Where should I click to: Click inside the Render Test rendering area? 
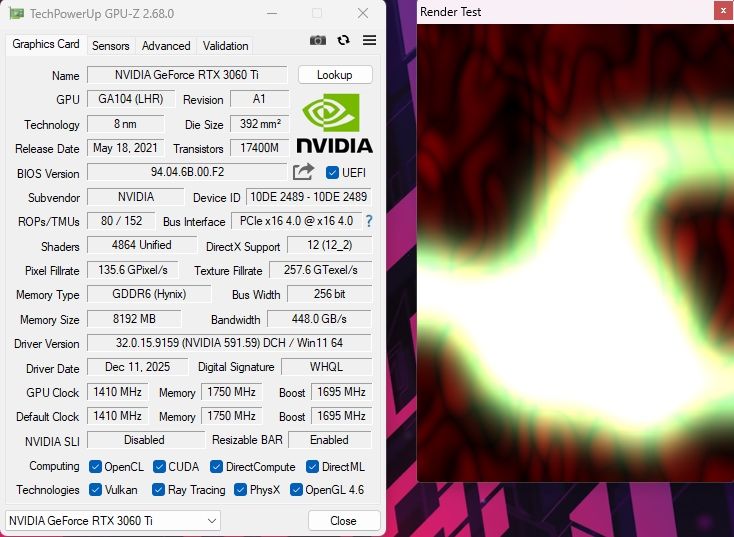point(575,253)
